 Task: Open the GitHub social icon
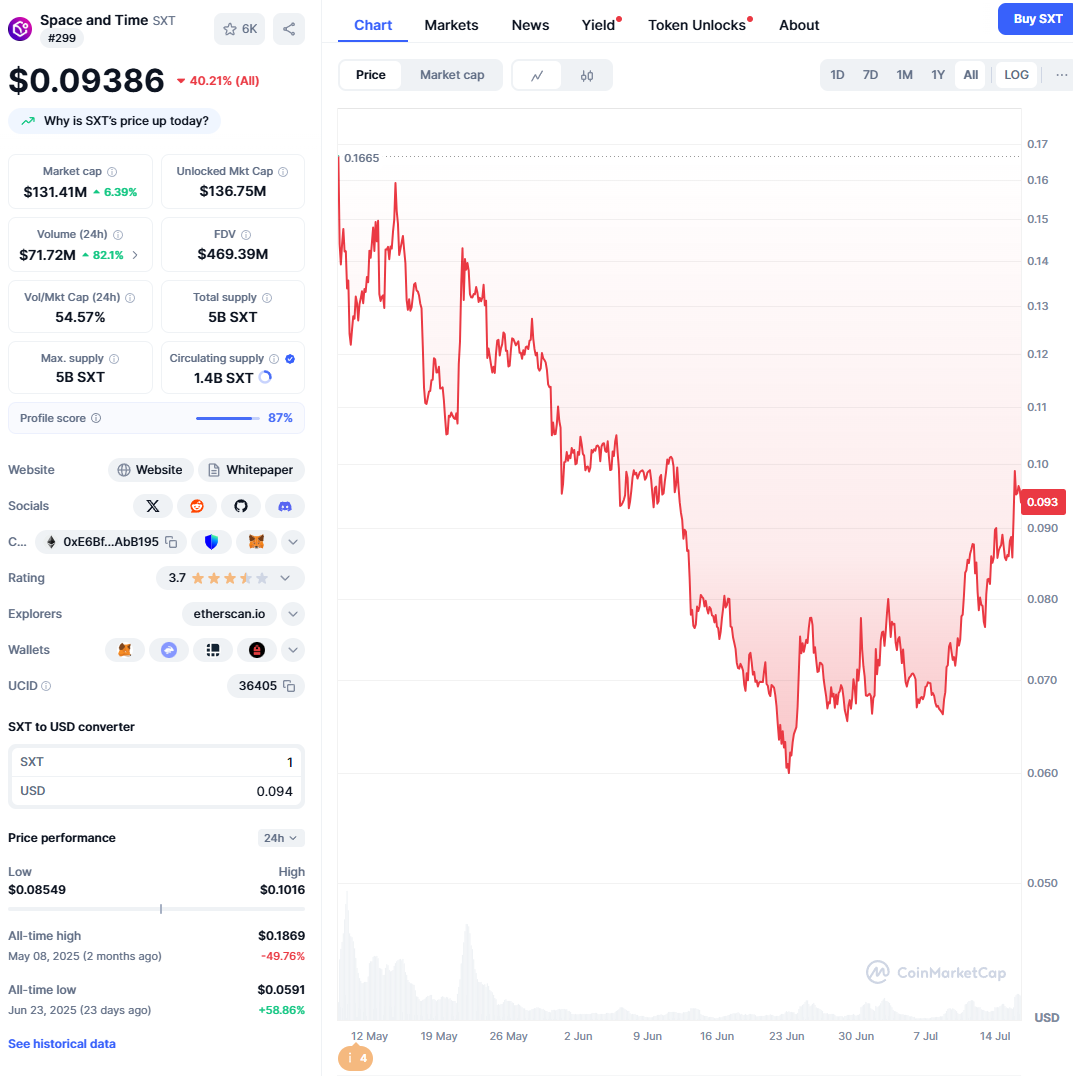click(x=241, y=506)
